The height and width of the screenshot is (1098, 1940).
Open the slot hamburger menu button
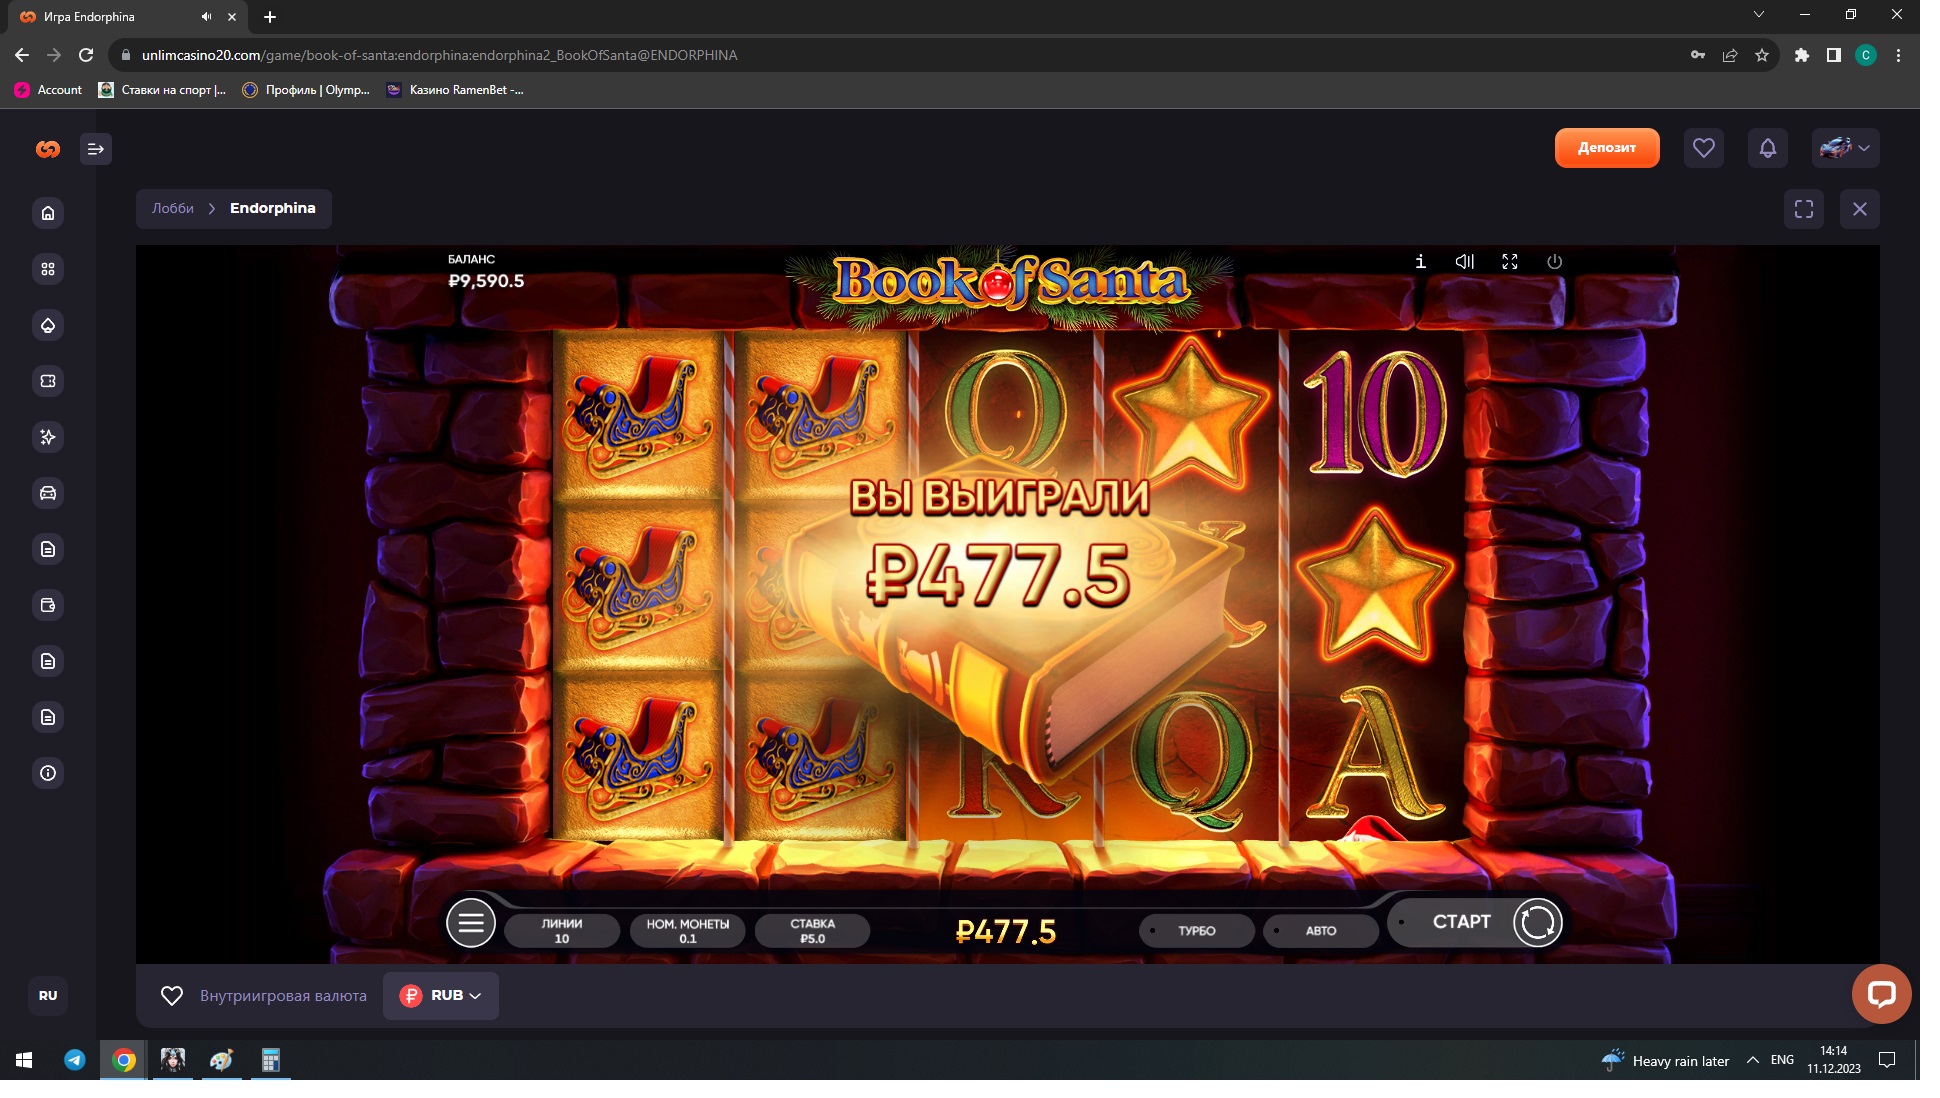[471, 923]
